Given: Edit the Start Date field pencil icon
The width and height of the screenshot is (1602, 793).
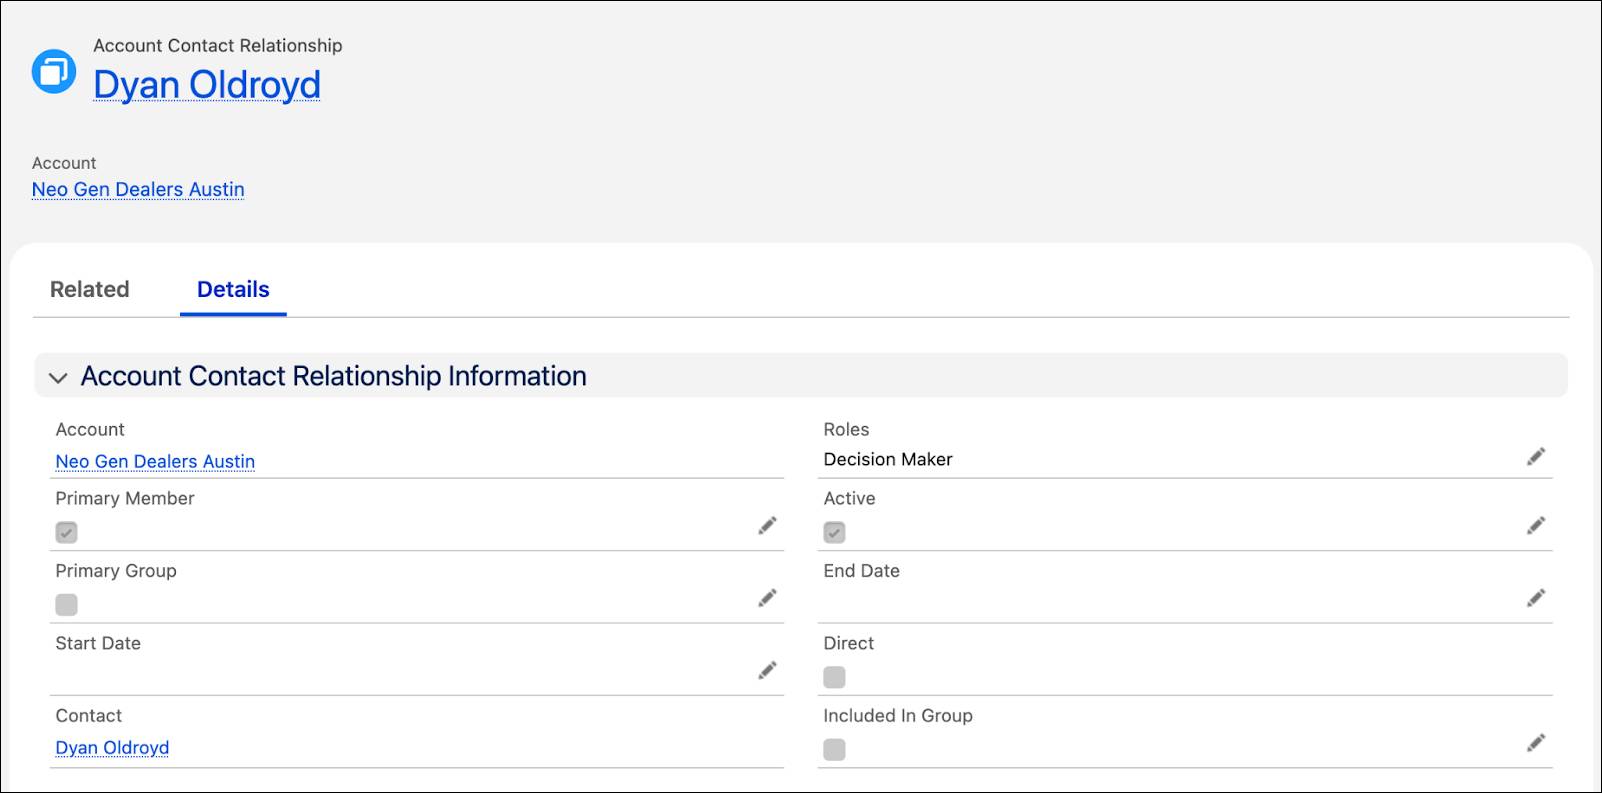Looking at the screenshot, I should 767,671.
